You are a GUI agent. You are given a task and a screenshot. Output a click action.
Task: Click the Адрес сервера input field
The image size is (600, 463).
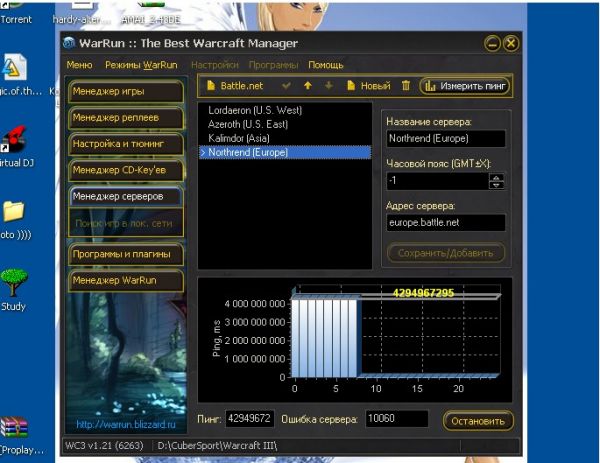445,222
